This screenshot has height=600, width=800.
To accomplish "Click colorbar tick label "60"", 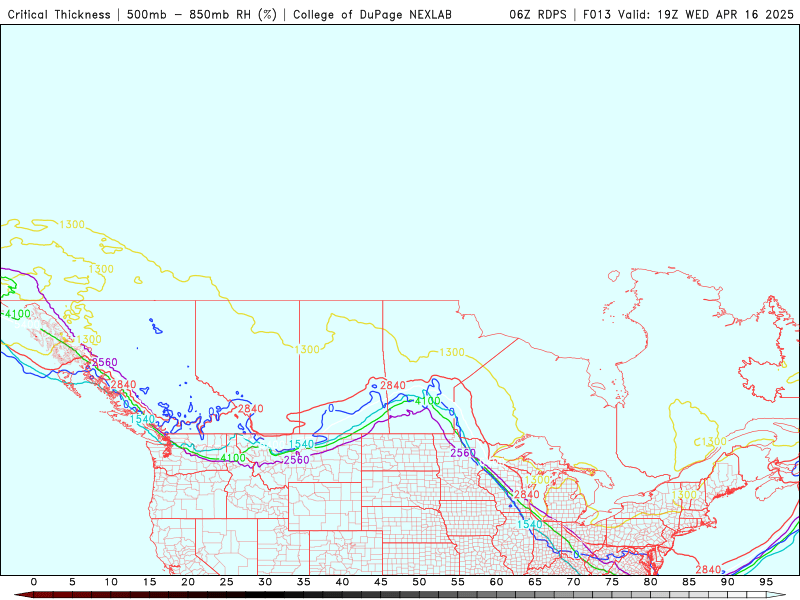I will (496, 582).
